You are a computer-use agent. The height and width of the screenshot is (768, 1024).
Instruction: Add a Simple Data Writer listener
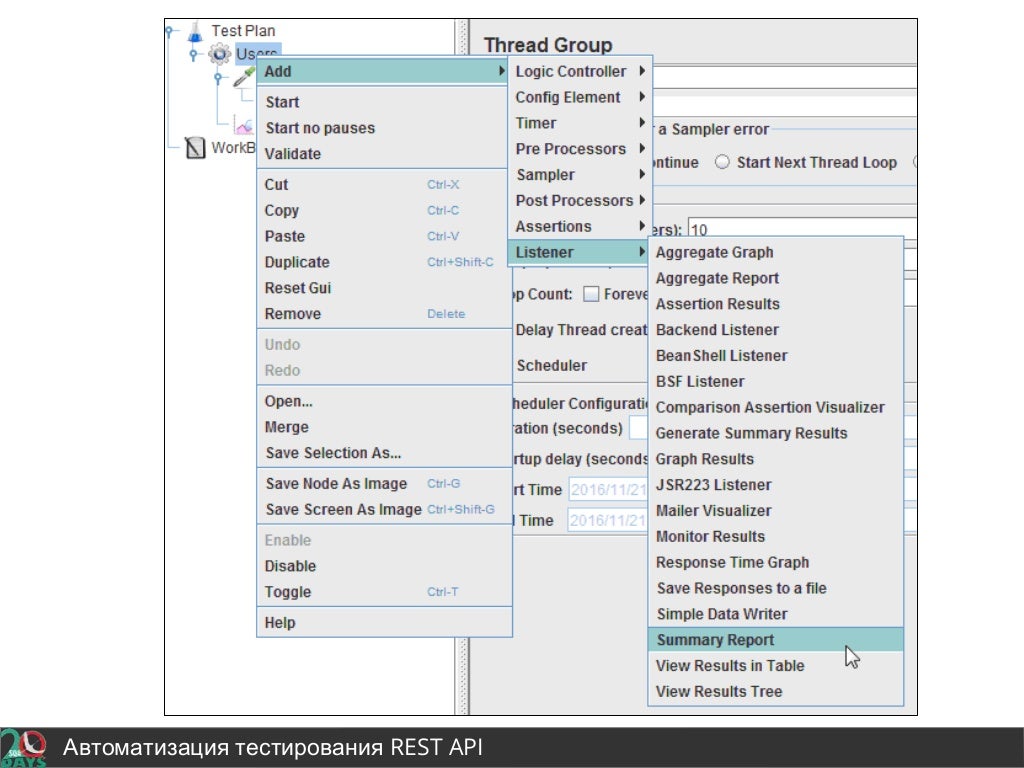point(776,615)
